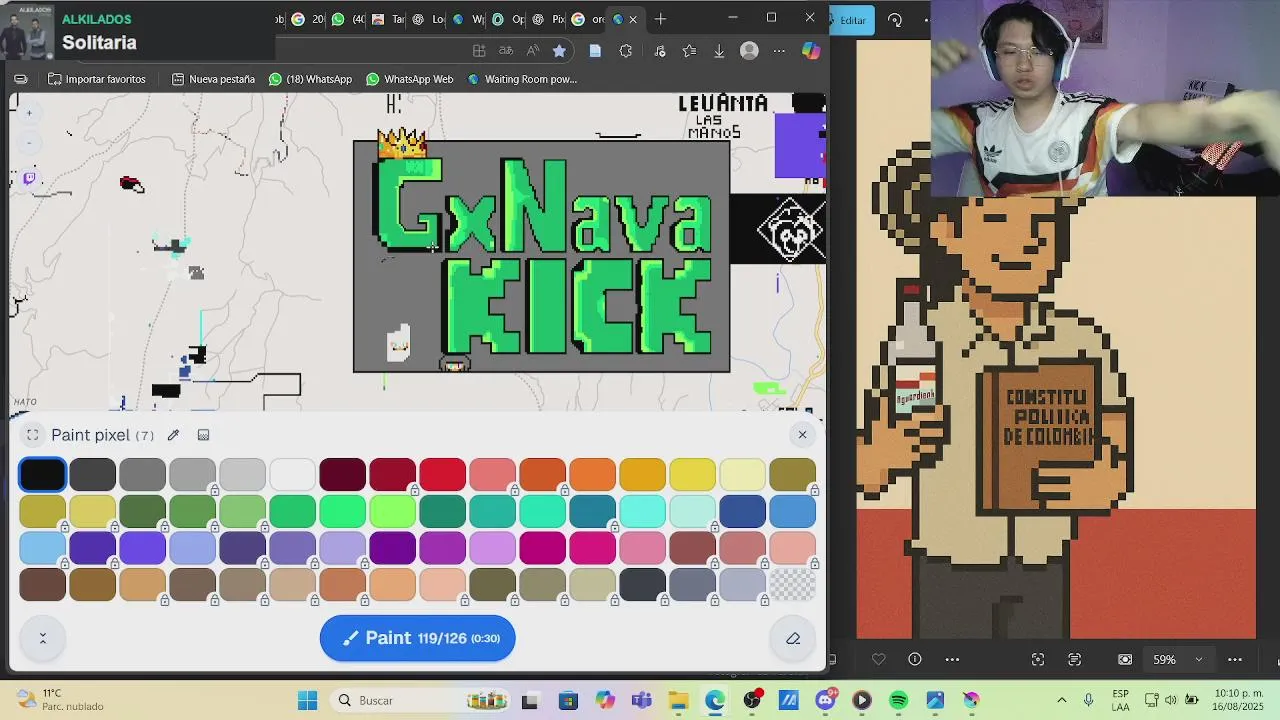Expand the Paint pixel panel to fullscreen
The image size is (1280, 720).
pyautogui.click(x=33, y=435)
